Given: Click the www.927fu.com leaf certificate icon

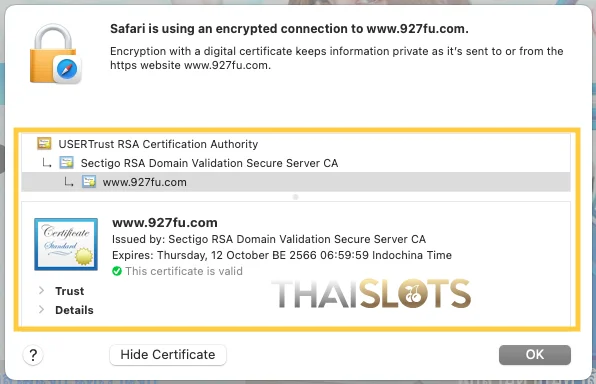Looking at the screenshot, I should coord(89,182).
